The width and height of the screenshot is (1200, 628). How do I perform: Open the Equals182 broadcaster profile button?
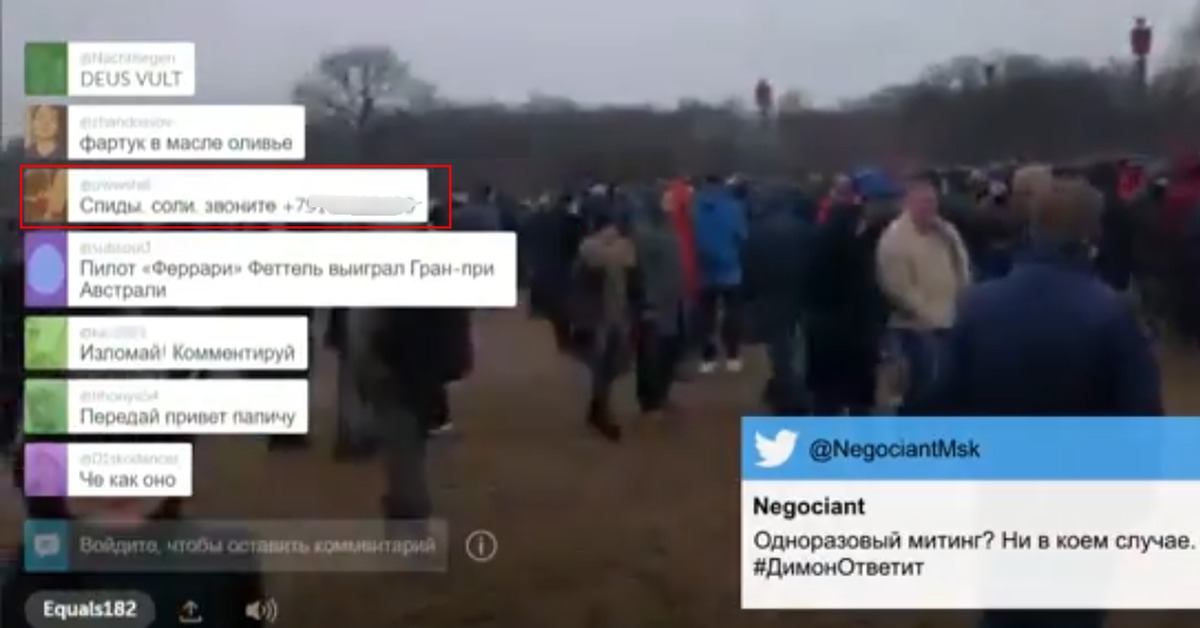tap(91, 609)
